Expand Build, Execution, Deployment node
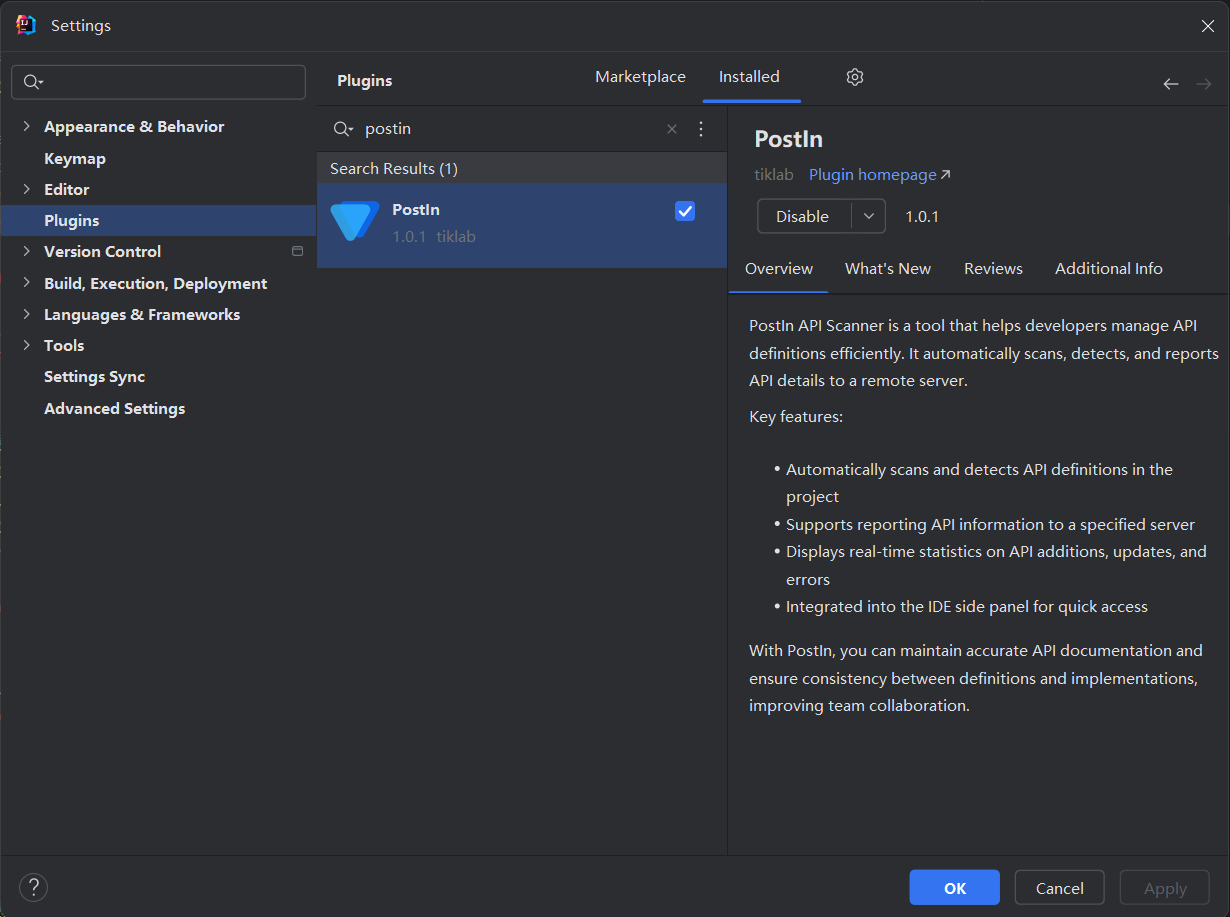This screenshot has width=1230, height=917. click(x=27, y=283)
